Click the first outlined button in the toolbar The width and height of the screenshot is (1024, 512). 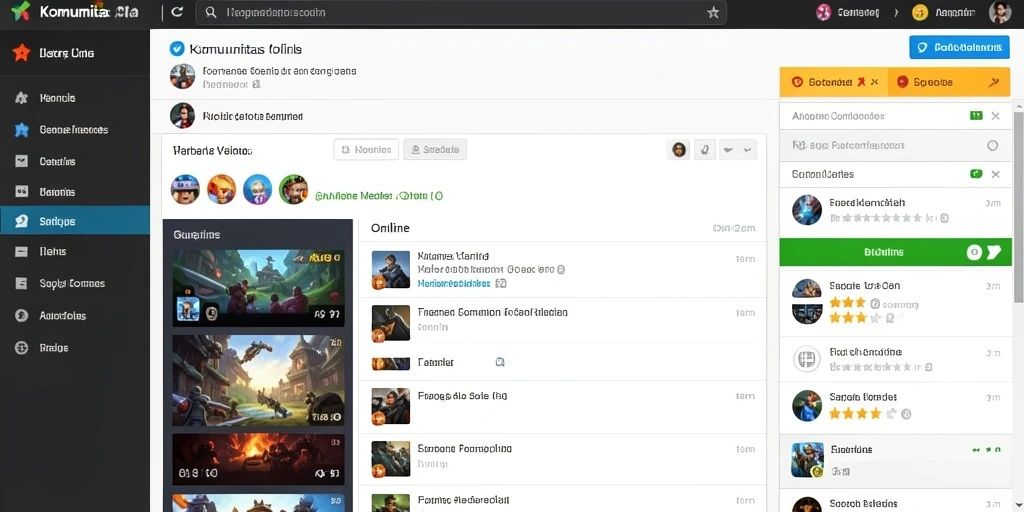point(366,150)
